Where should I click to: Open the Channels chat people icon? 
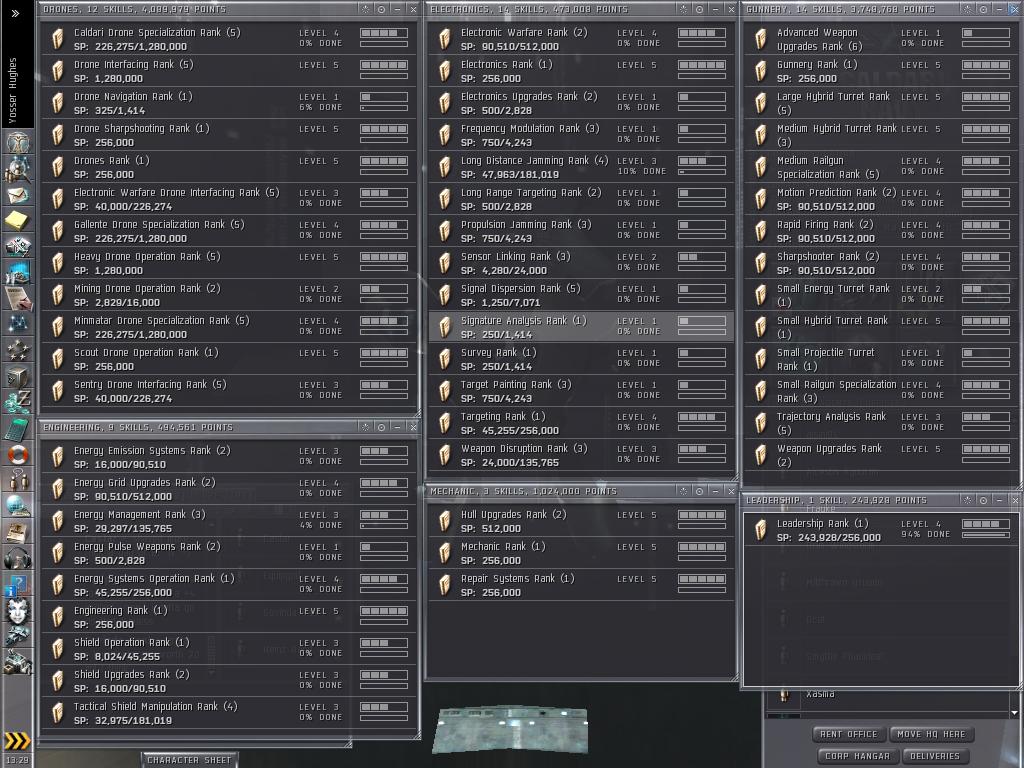tap(18, 480)
